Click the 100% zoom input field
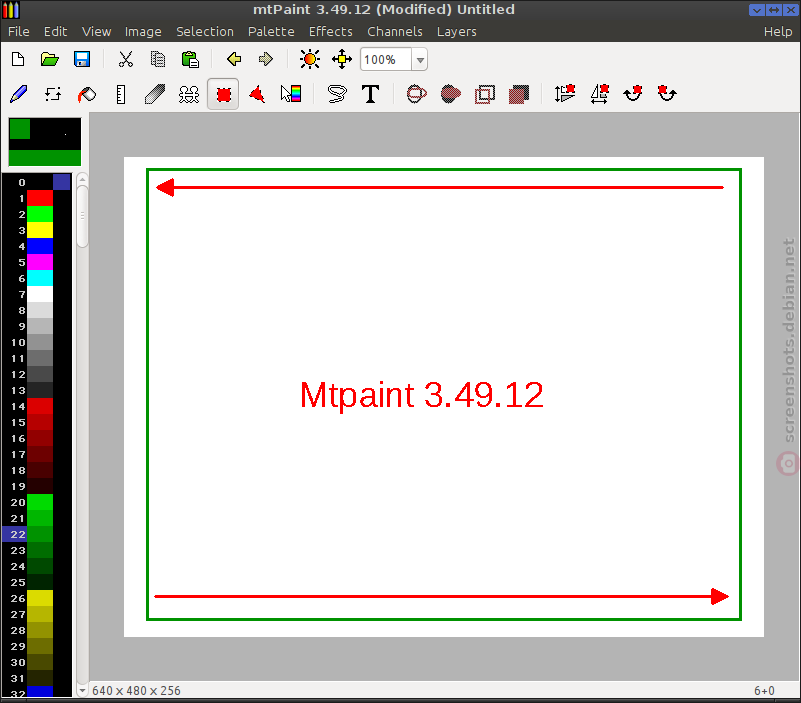The height and width of the screenshot is (703, 801). click(386, 60)
